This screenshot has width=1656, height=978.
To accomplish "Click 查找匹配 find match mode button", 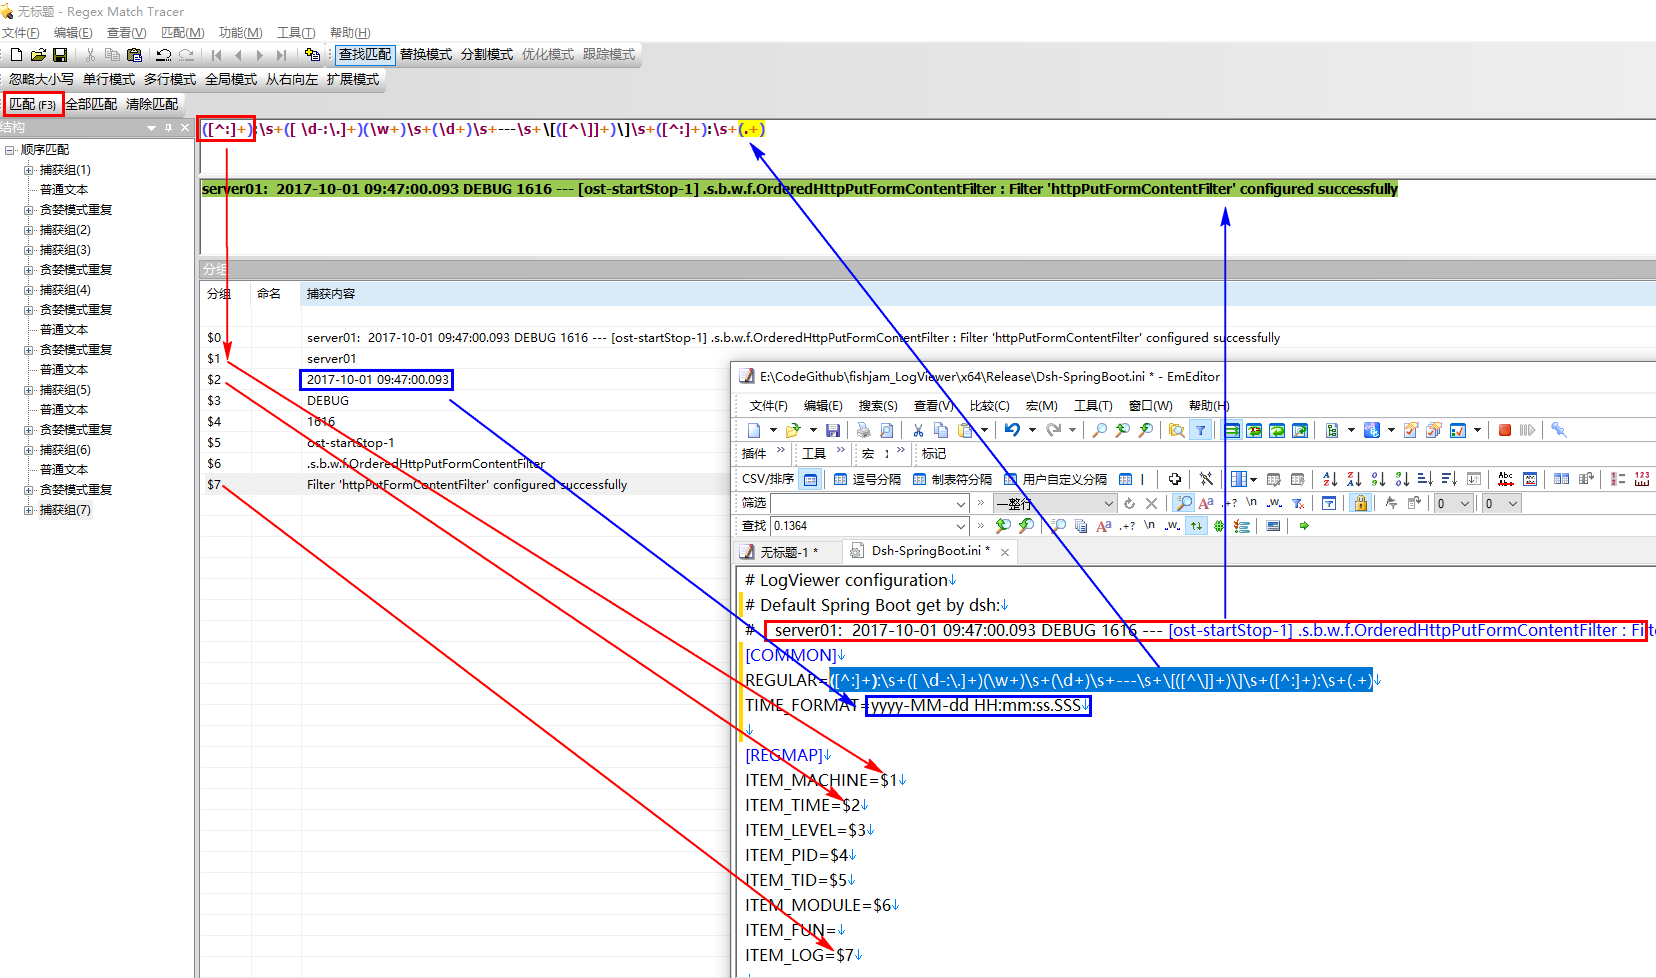I will (x=364, y=54).
